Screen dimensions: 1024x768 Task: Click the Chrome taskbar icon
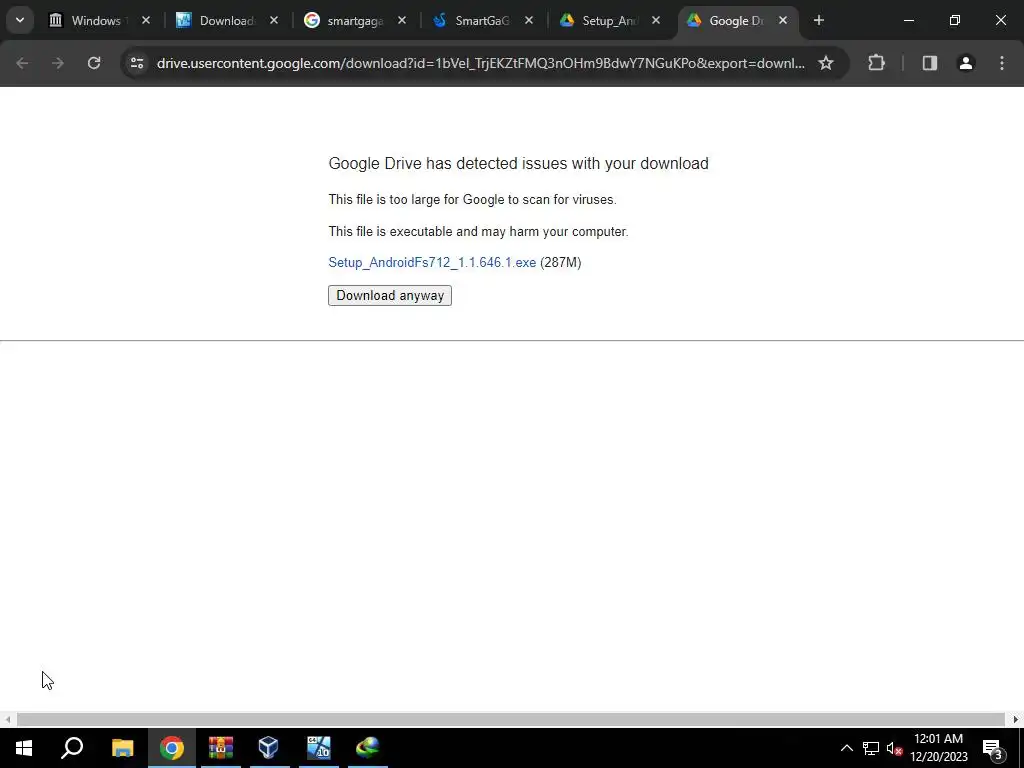[172, 748]
